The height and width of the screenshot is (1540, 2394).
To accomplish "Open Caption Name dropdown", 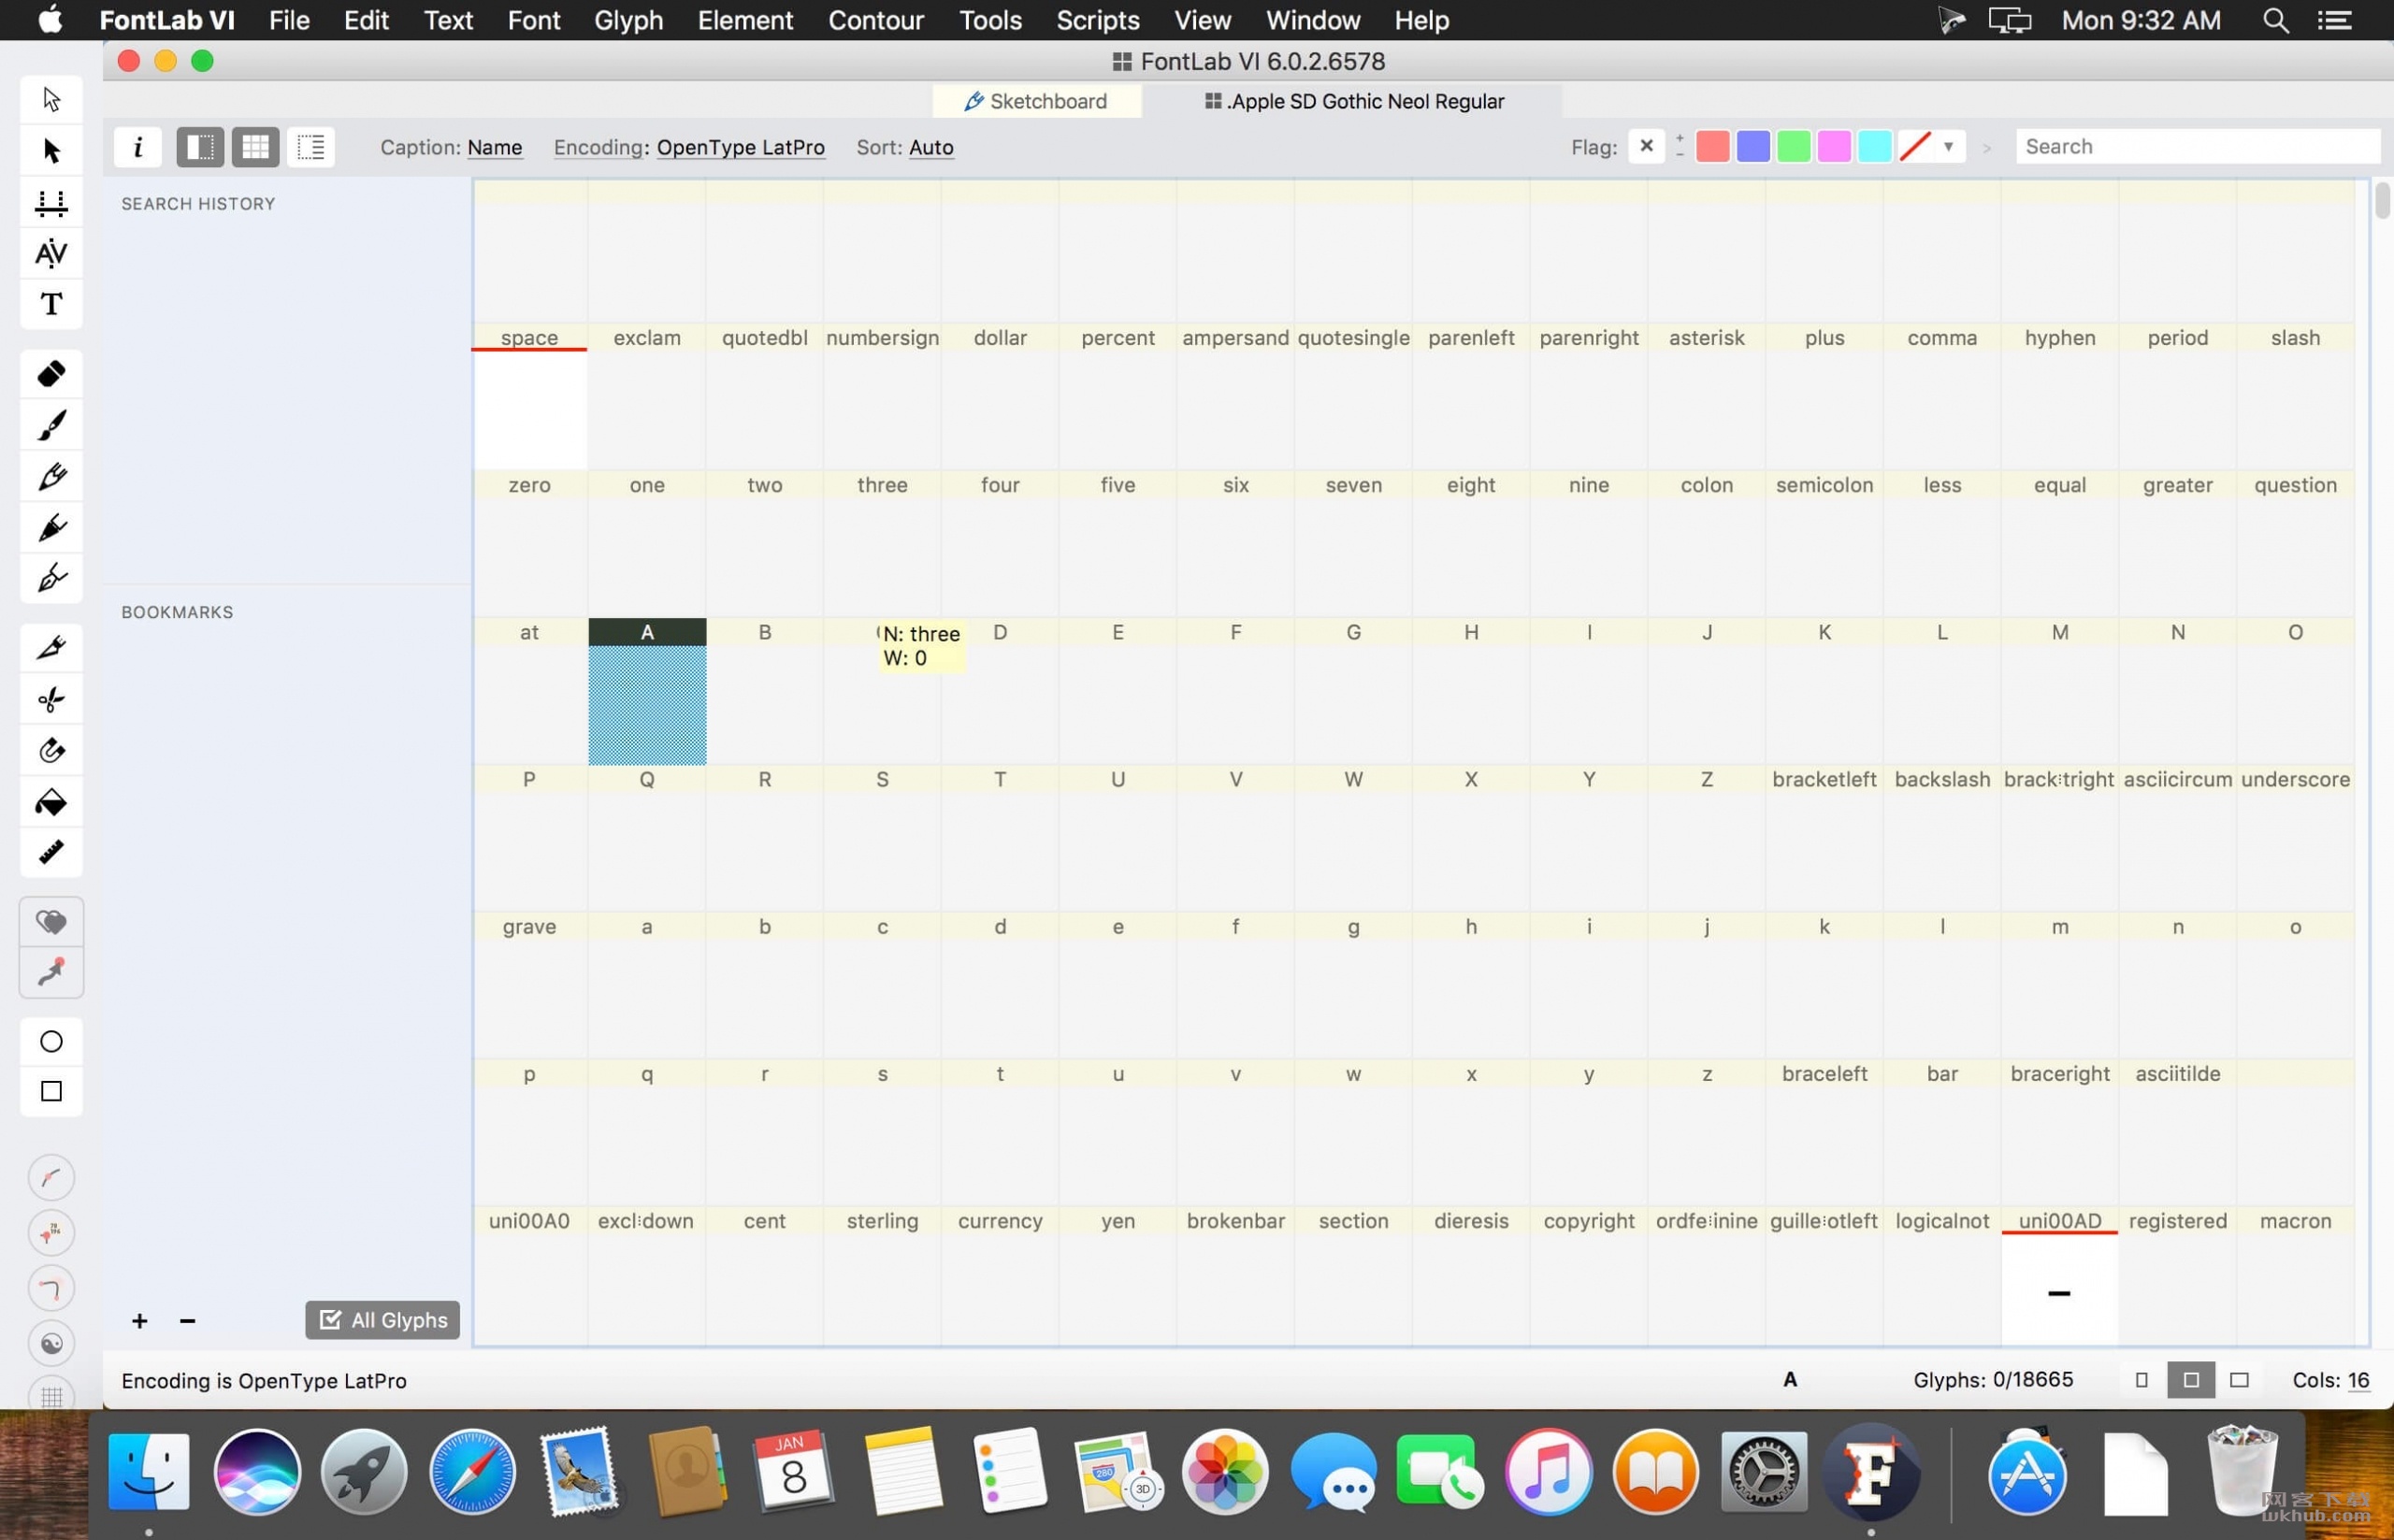I will click(494, 147).
